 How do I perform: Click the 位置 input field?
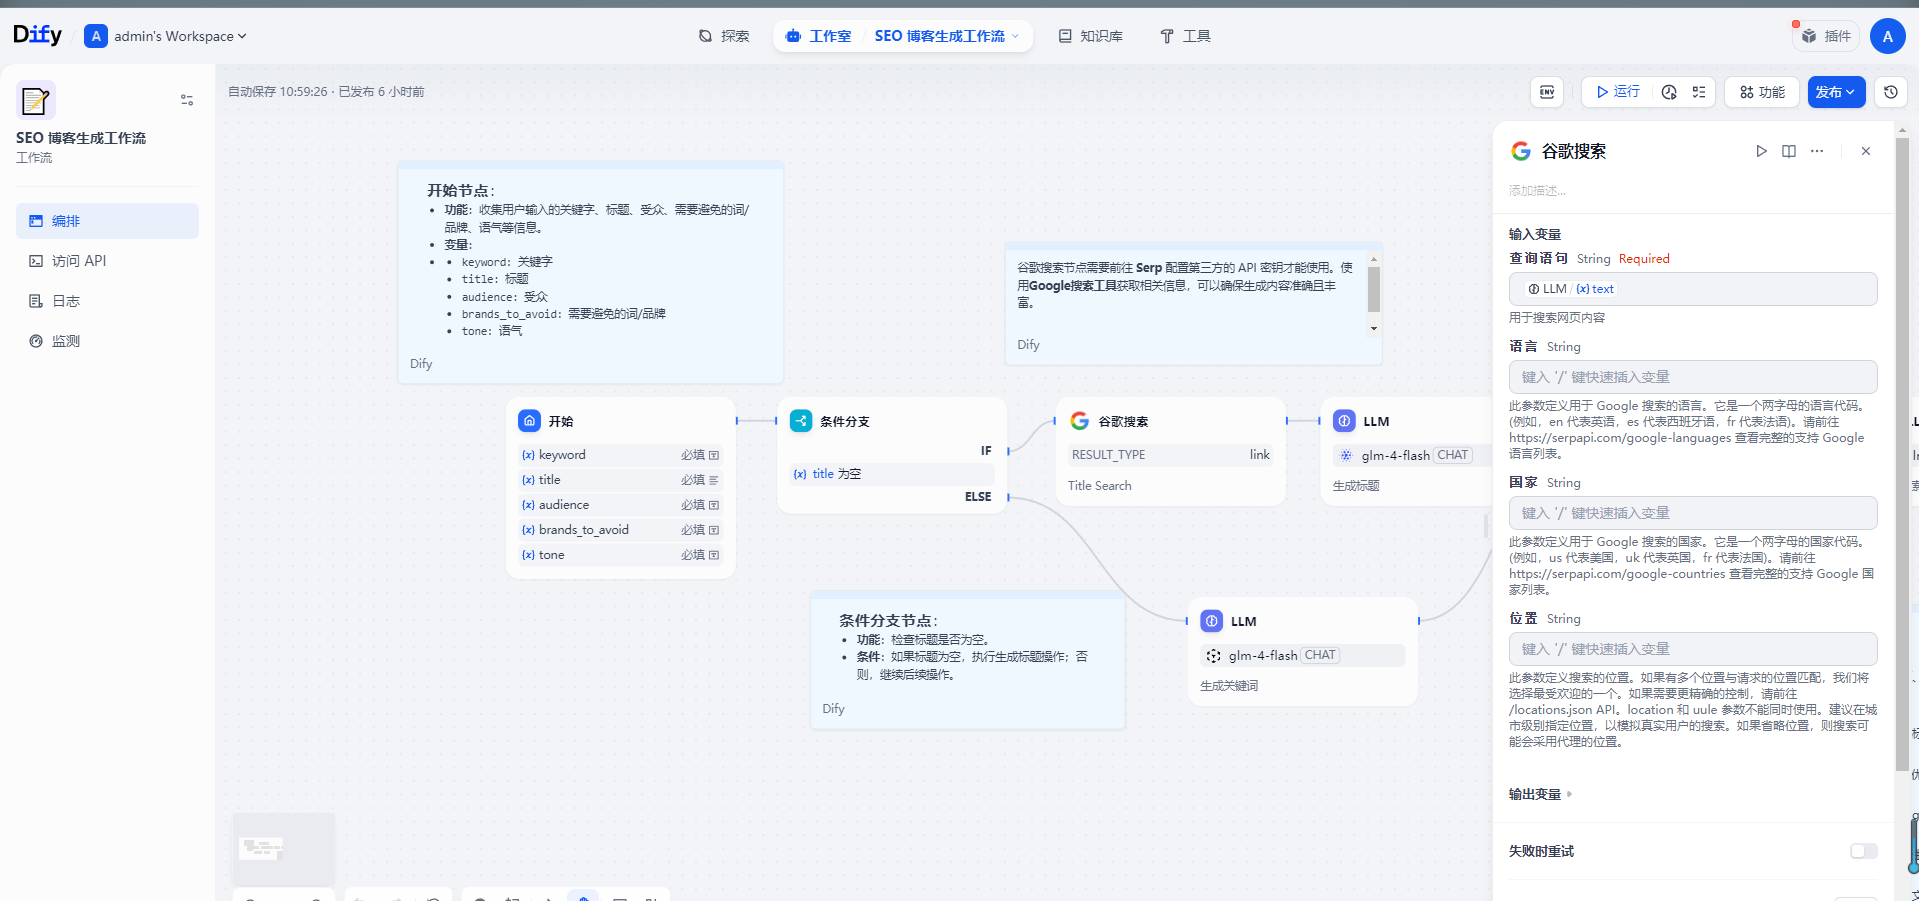(1693, 649)
